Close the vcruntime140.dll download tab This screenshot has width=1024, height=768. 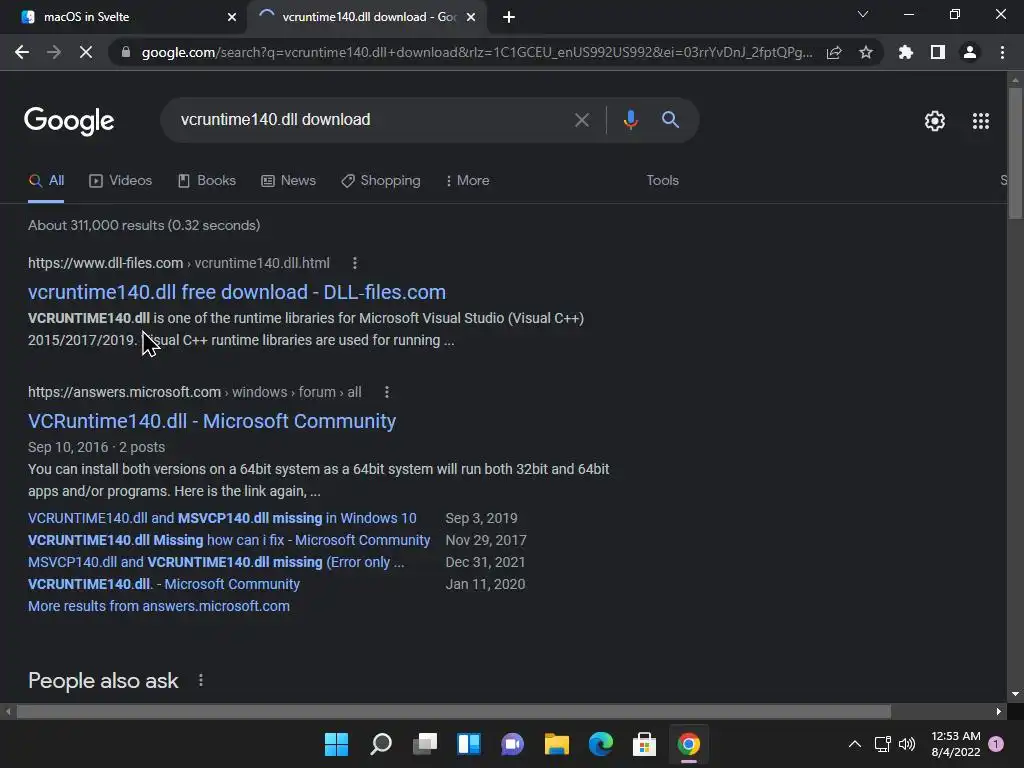(x=471, y=17)
